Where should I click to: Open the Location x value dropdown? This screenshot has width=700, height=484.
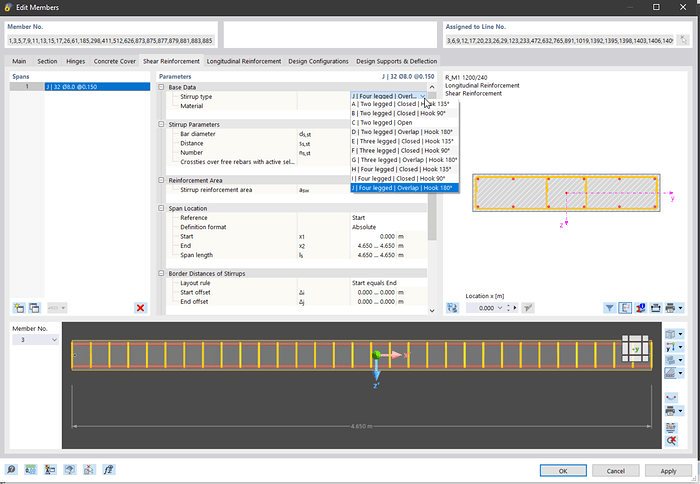click(x=498, y=308)
